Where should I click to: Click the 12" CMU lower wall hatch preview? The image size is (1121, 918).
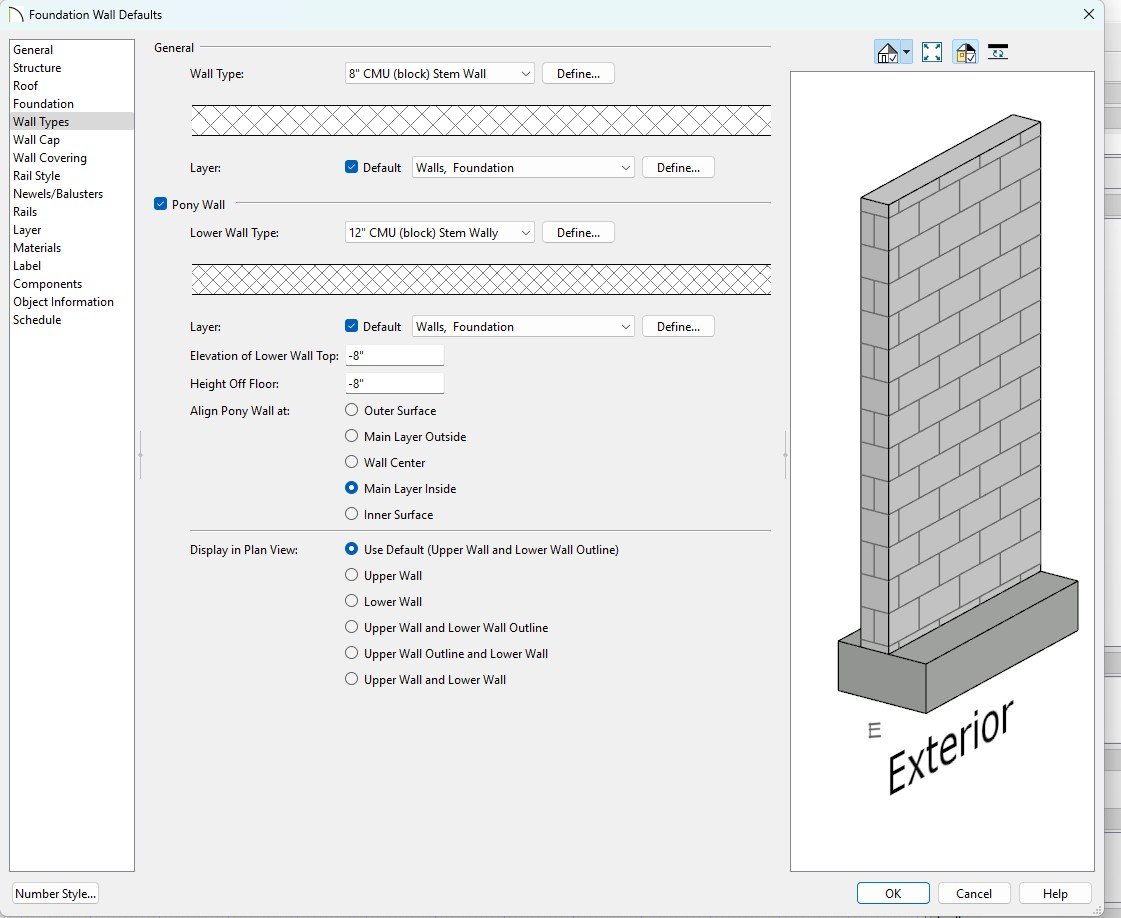(481, 280)
